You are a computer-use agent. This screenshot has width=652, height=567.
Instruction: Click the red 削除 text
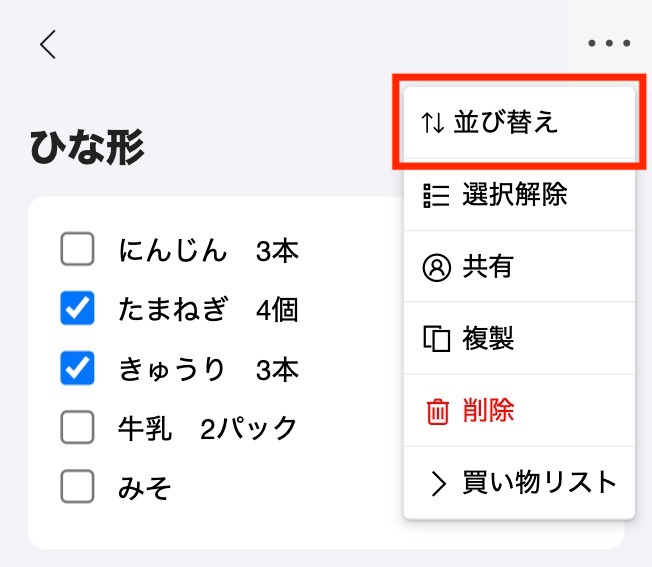pos(488,411)
